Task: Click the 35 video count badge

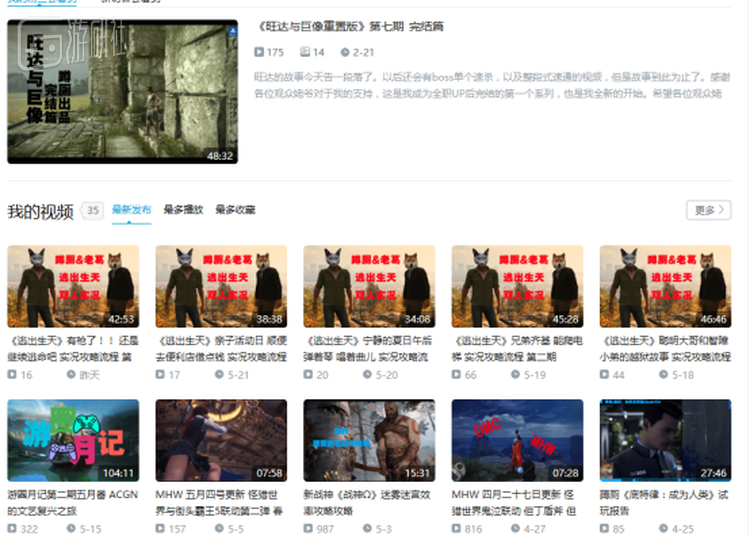Action: coord(93,210)
